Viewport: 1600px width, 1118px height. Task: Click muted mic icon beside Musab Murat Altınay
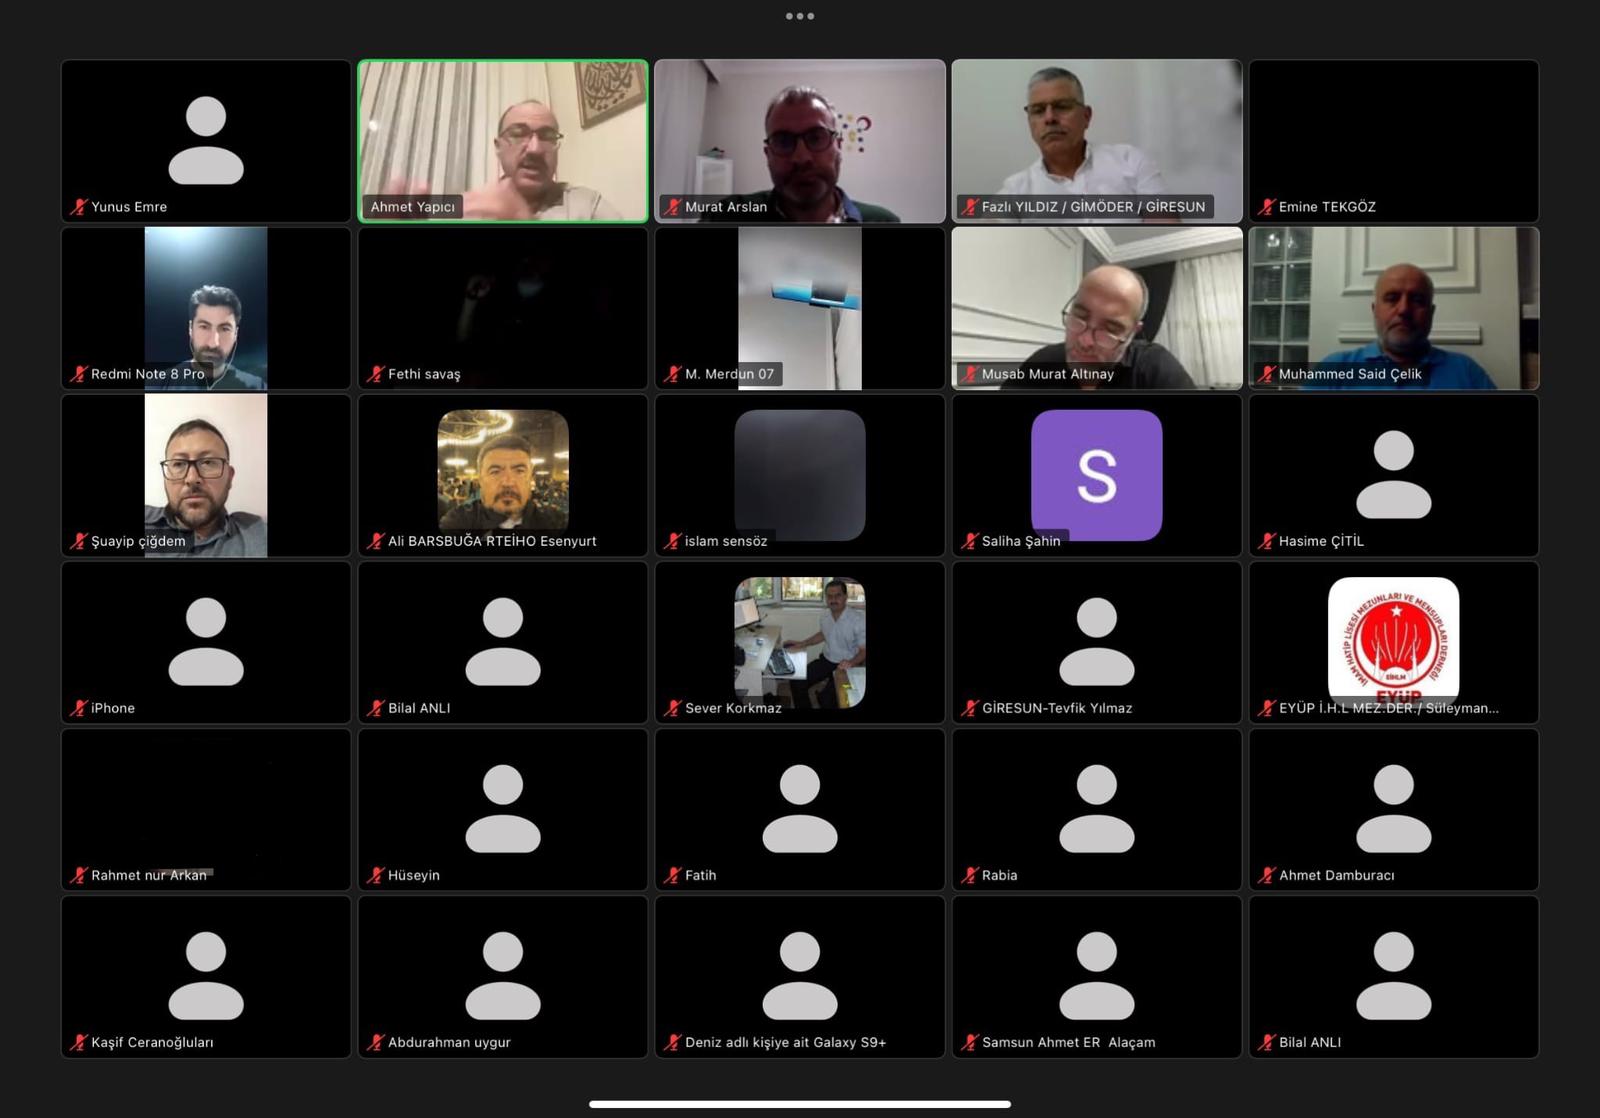pyautogui.click(x=970, y=374)
